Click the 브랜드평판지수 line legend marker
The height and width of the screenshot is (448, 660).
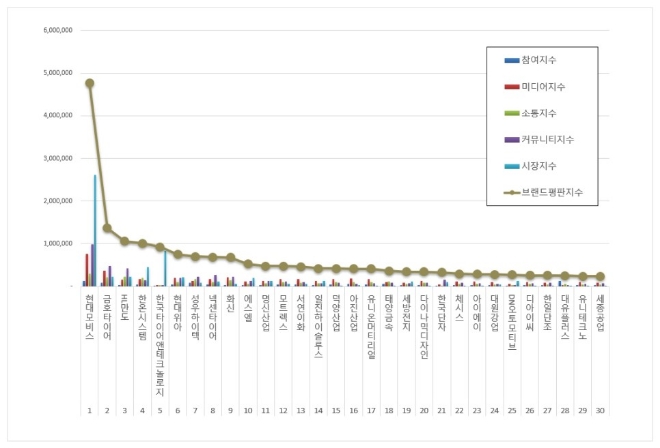[x=514, y=191]
